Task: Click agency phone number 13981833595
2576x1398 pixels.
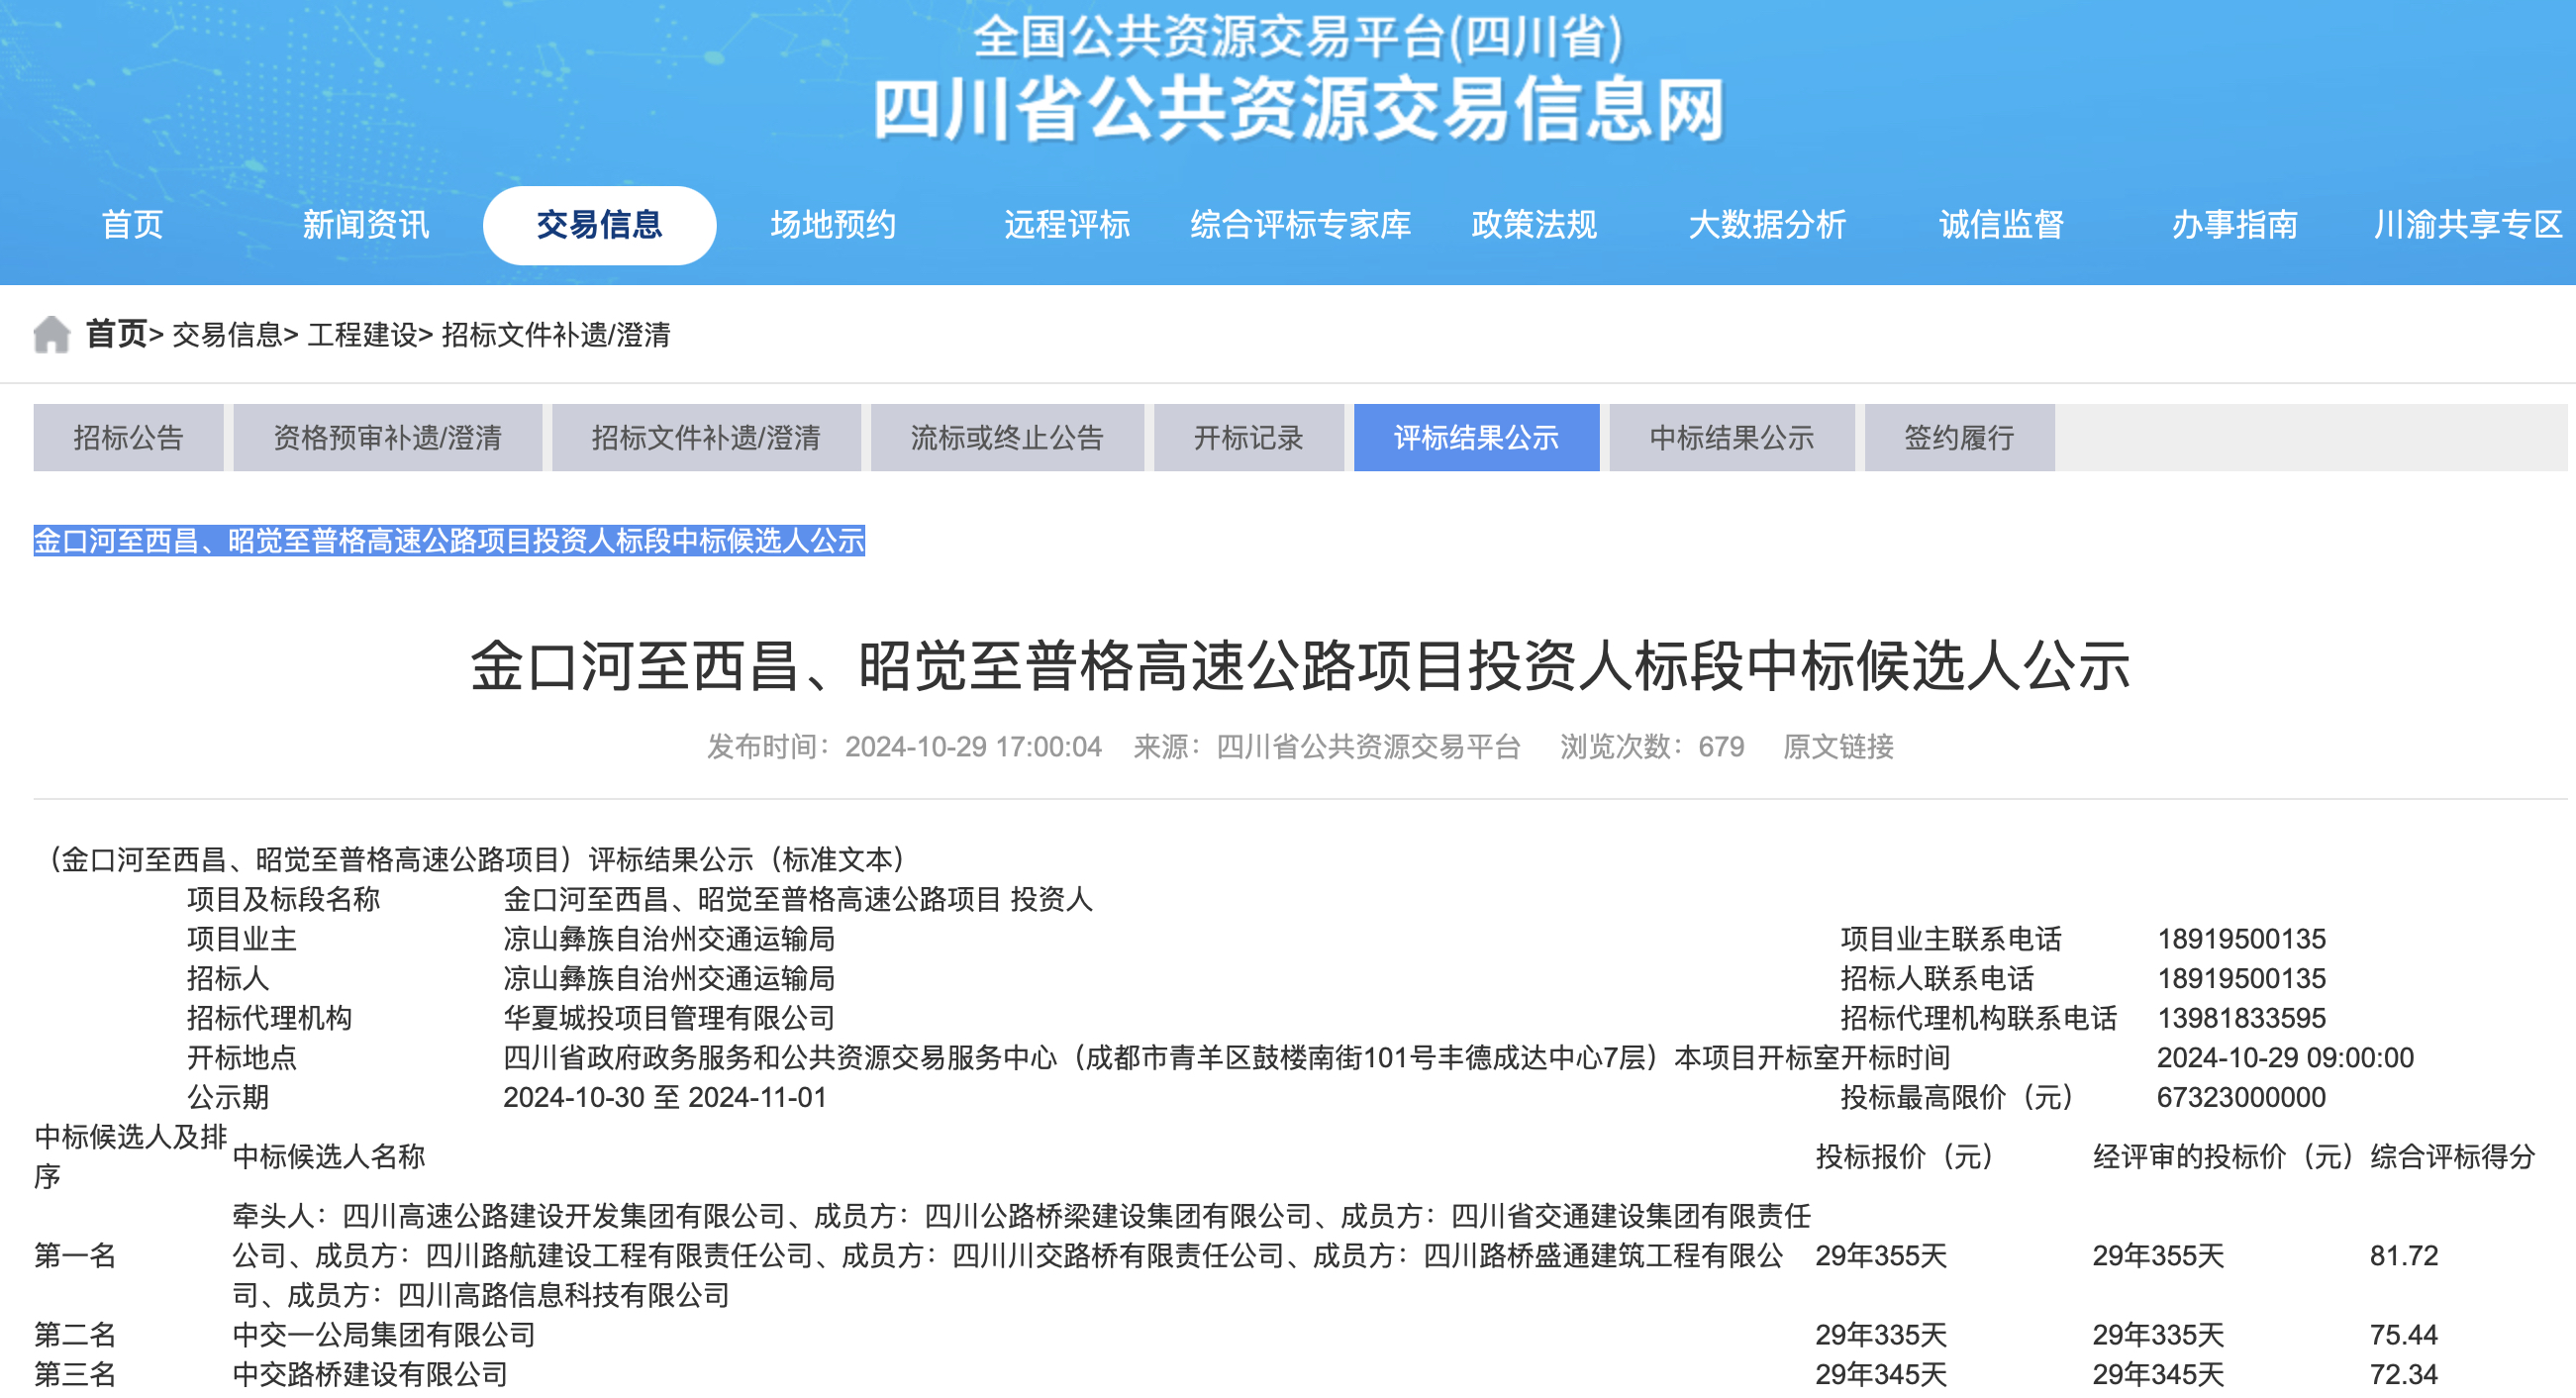Action: click(x=2241, y=1018)
